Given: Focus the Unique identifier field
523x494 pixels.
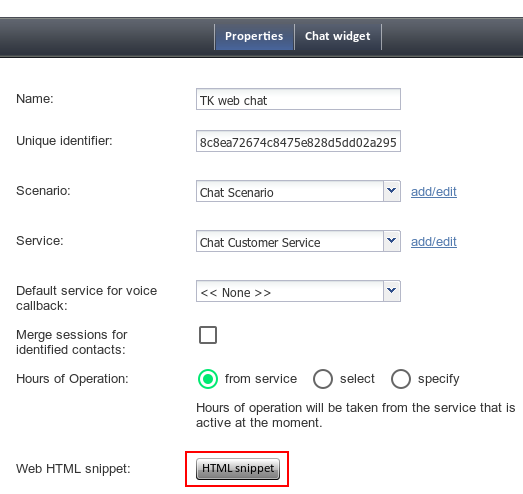Looking at the screenshot, I should coord(298,141).
